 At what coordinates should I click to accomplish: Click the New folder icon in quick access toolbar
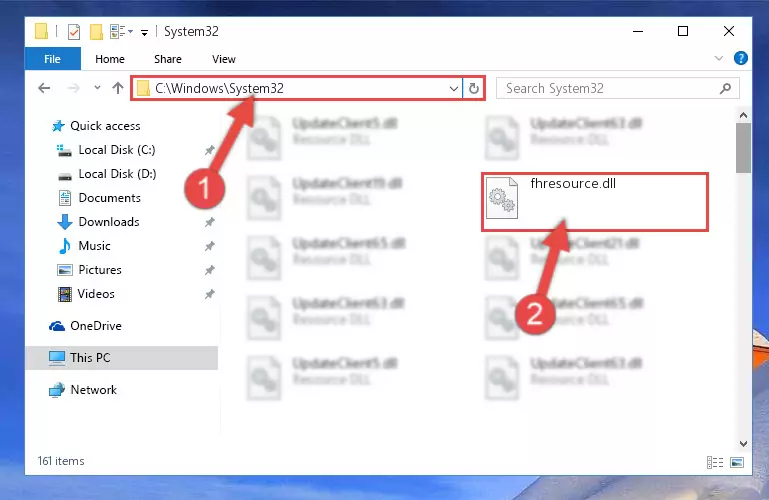point(96,32)
